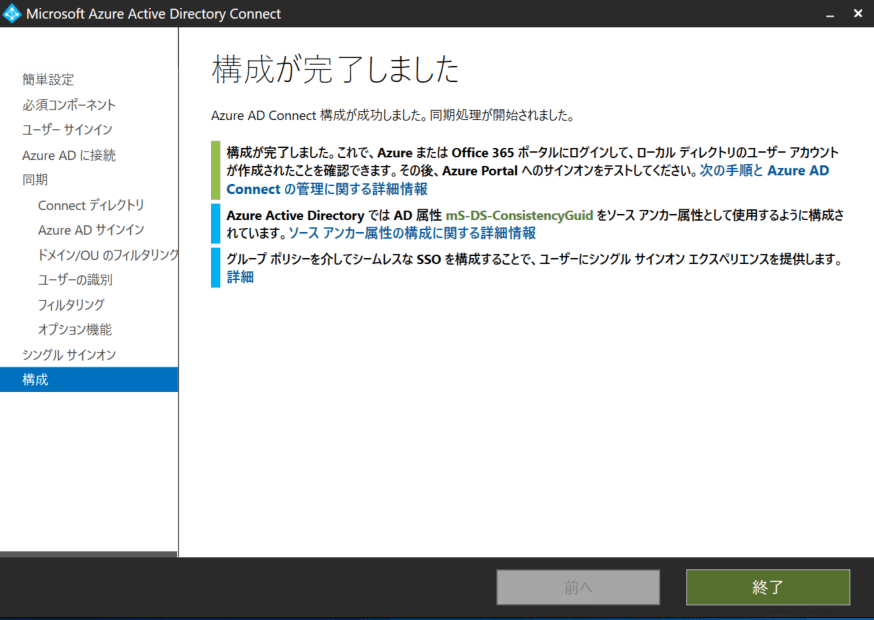Click the mS-DS-ConsistencyGuid attribute text

pos(519,215)
